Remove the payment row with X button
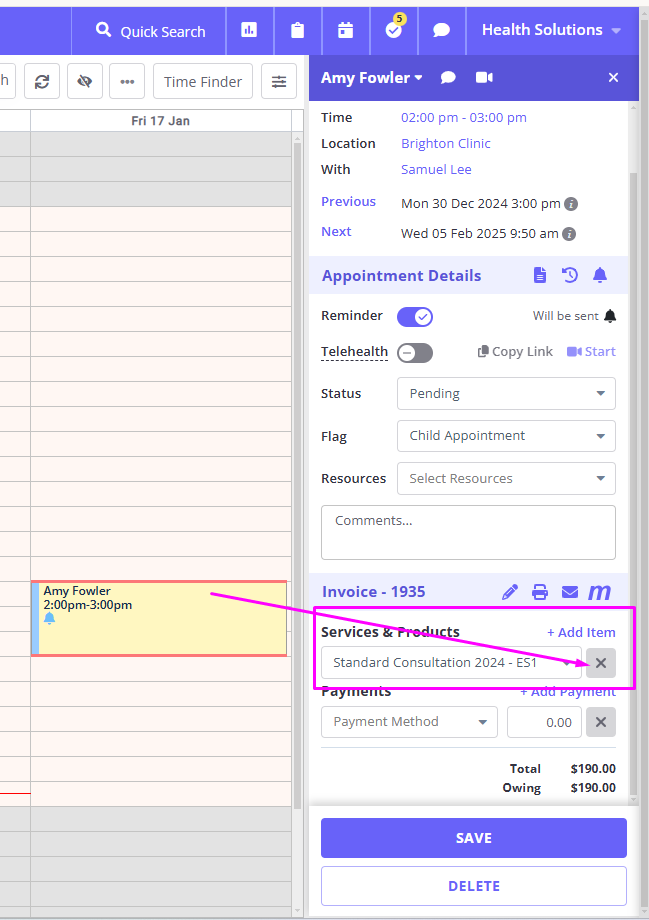The height and width of the screenshot is (920, 649). point(601,722)
